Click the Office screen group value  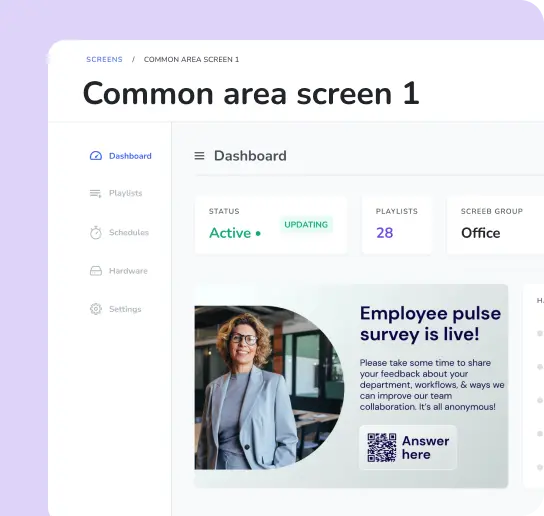pos(481,233)
